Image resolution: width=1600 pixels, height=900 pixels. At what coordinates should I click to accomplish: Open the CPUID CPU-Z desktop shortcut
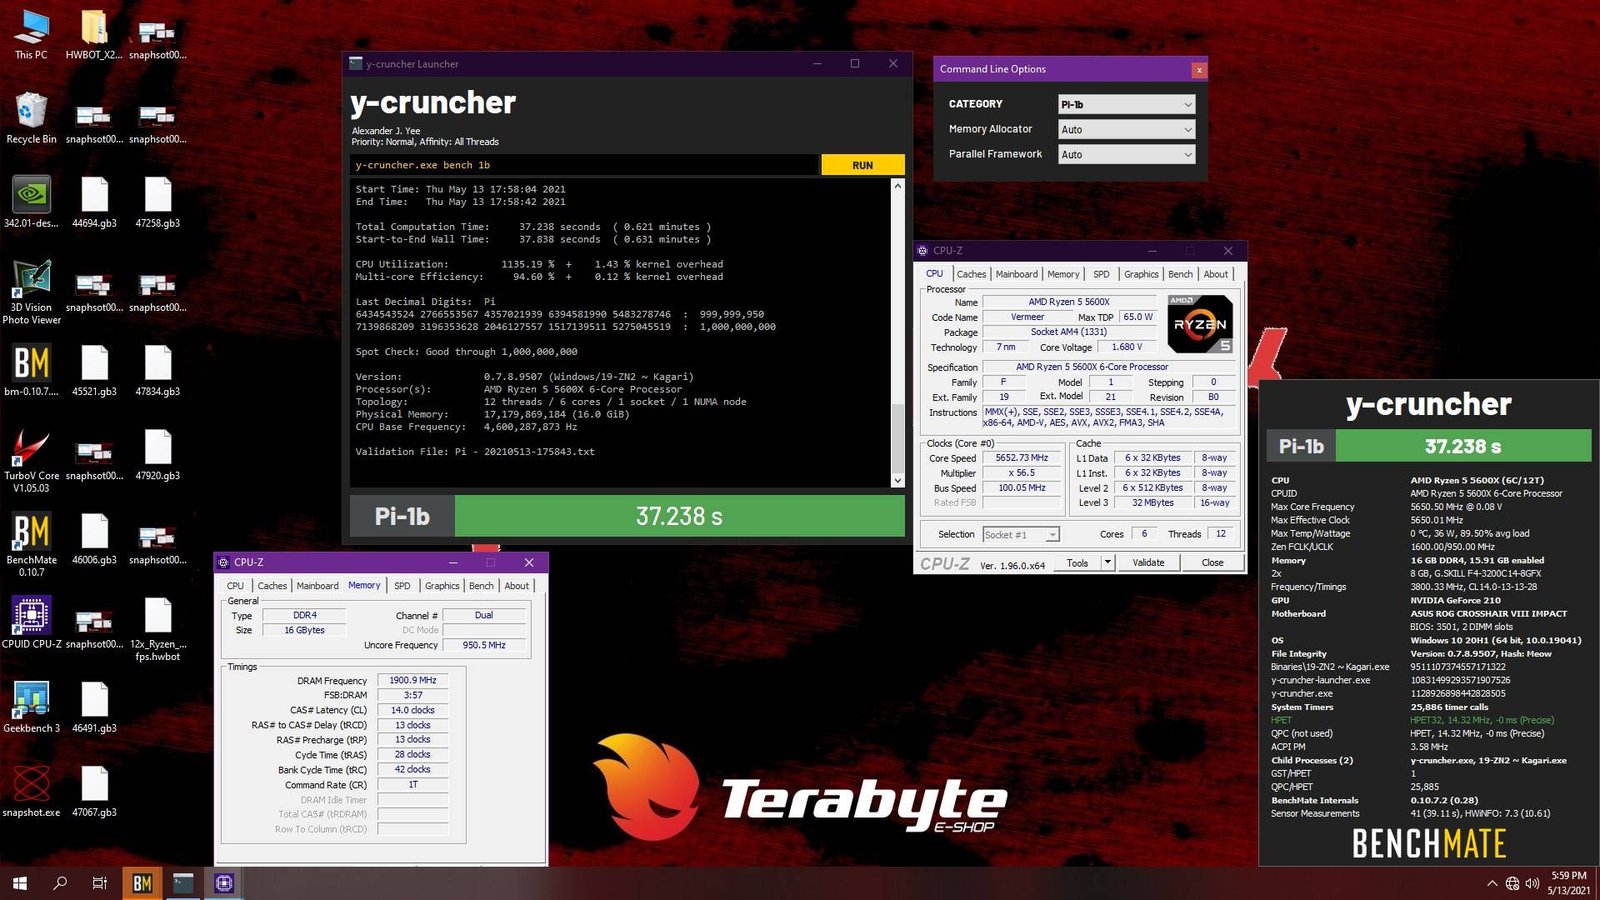tap(31, 617)
